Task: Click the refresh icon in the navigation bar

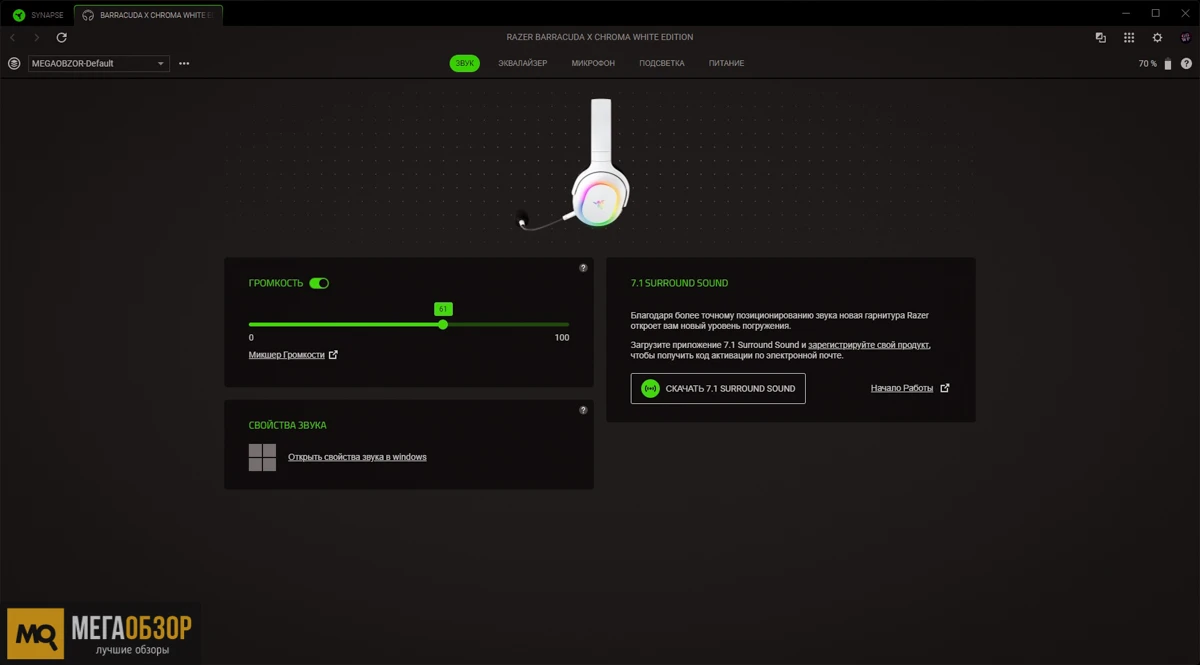Action: pyautogui.click(x=61, y=37)
